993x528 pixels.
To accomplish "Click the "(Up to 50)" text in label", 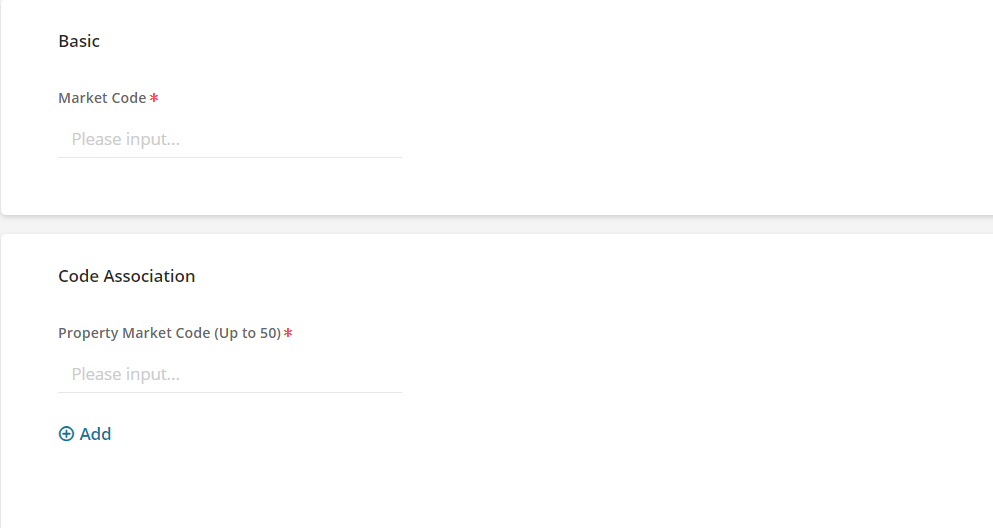I will (x=248, y=333).
